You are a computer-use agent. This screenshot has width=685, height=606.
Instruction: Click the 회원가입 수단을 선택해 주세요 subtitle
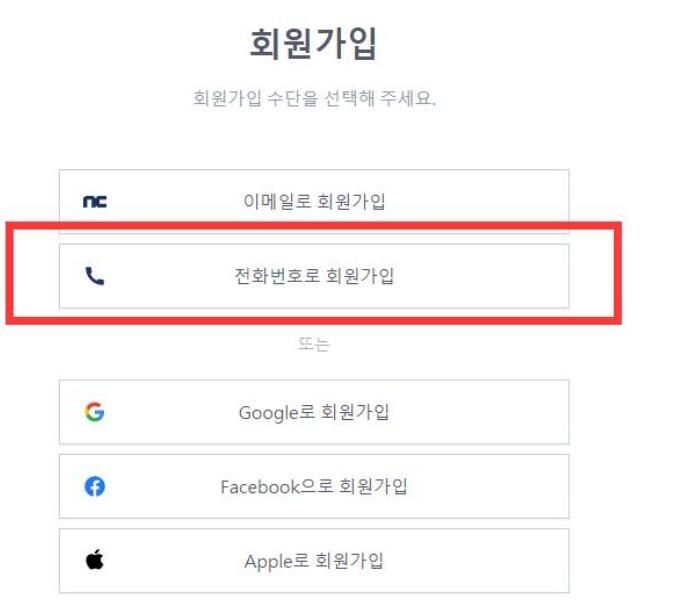(x=315, y=98)
